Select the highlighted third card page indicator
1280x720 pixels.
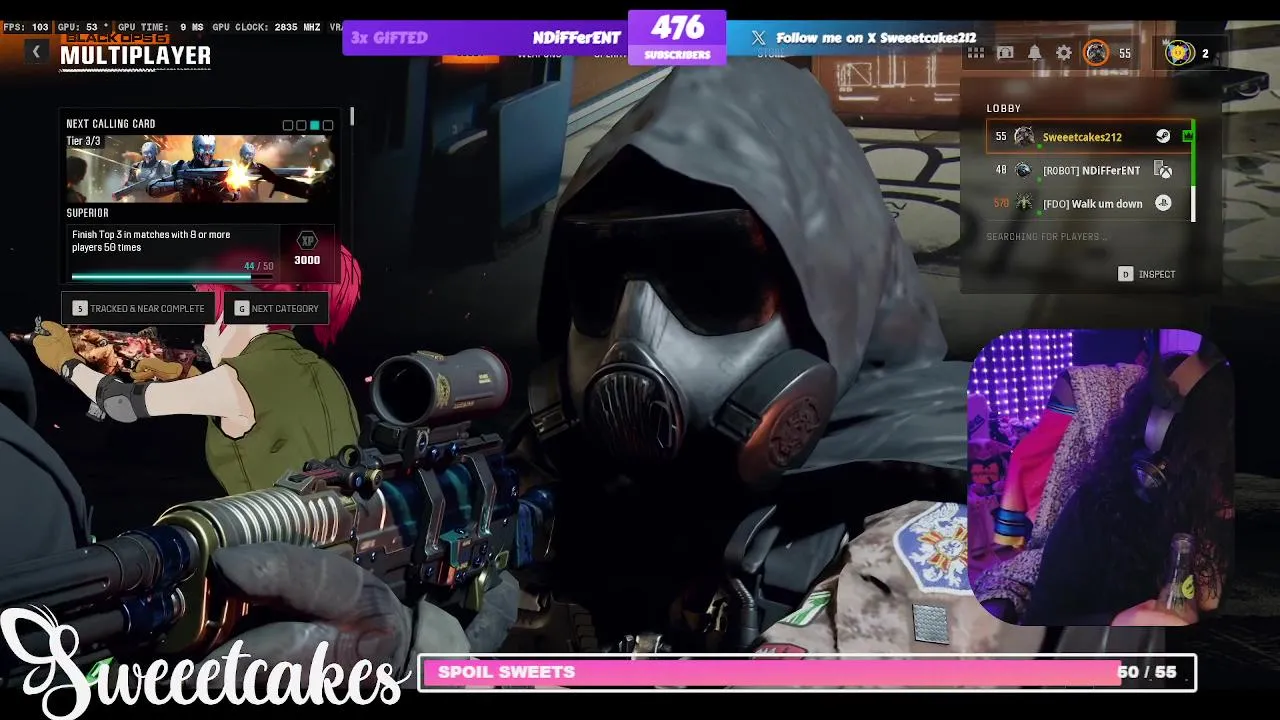(x=314, y=125)
